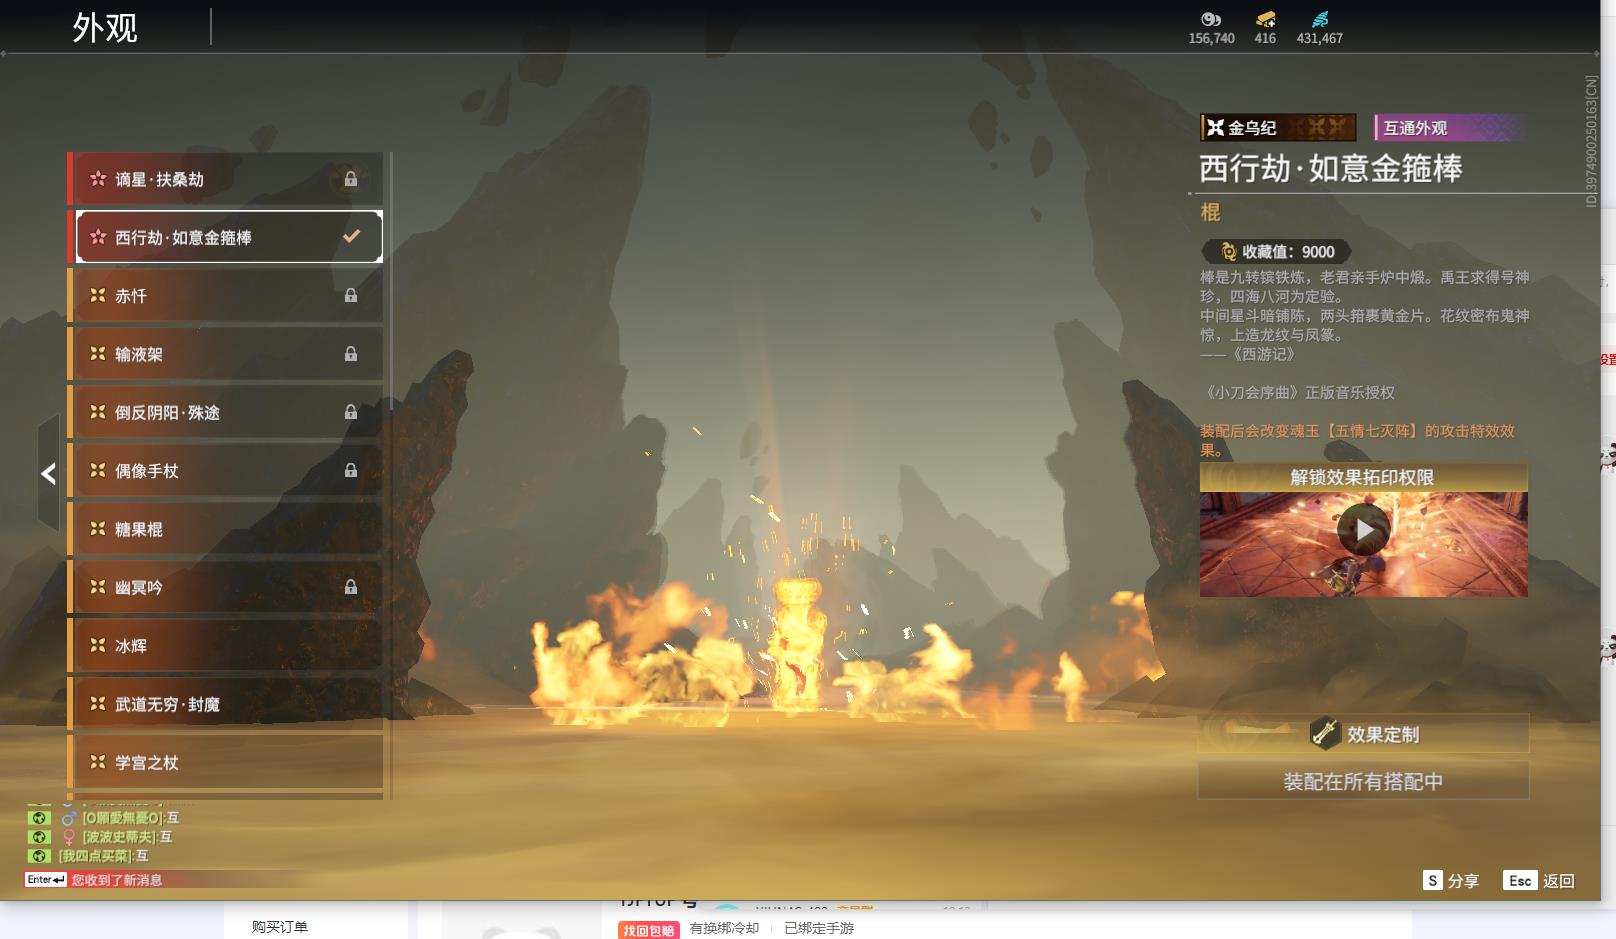The image size is (1616, 939).
Task: Click the rarity icon beside 冰辉
Action: [x=98, y=646]
